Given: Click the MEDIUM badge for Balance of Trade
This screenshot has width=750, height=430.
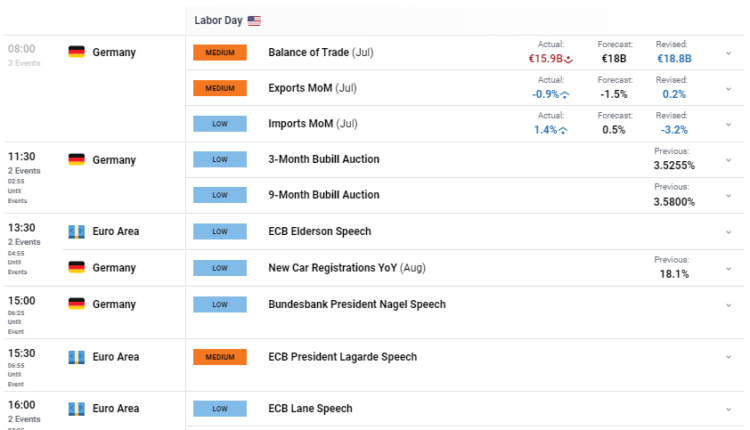Looking at the screenshot, I should [x=220, y=52].
